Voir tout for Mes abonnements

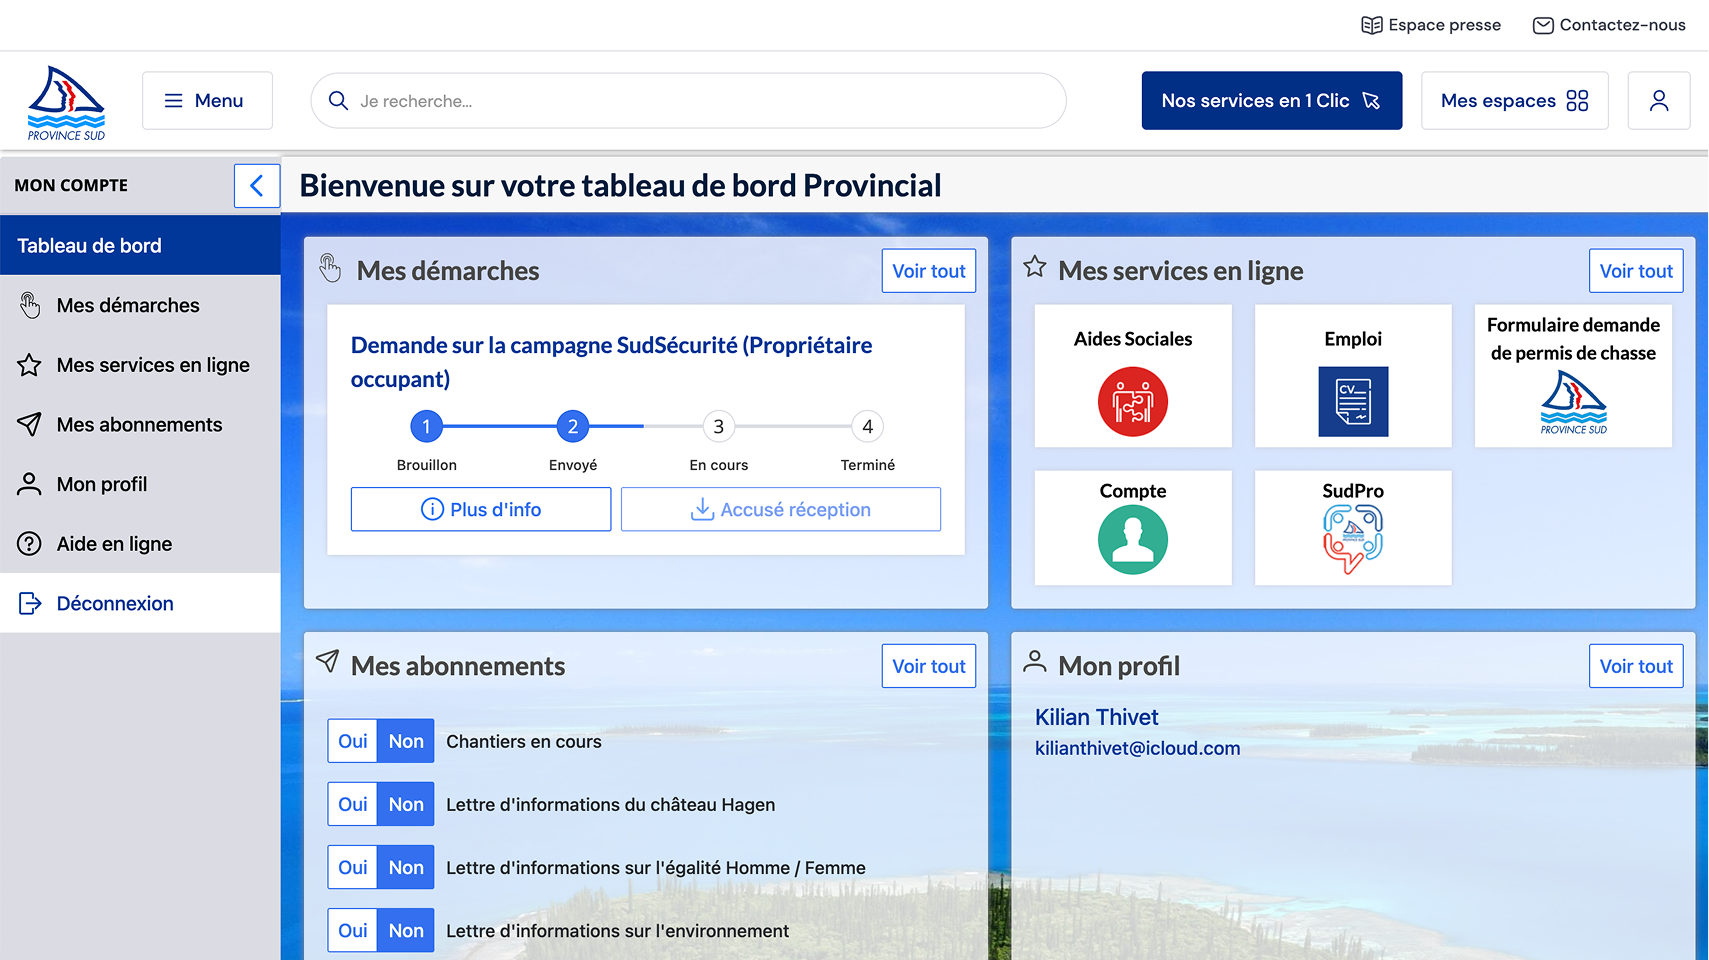(x=928, y=666)
